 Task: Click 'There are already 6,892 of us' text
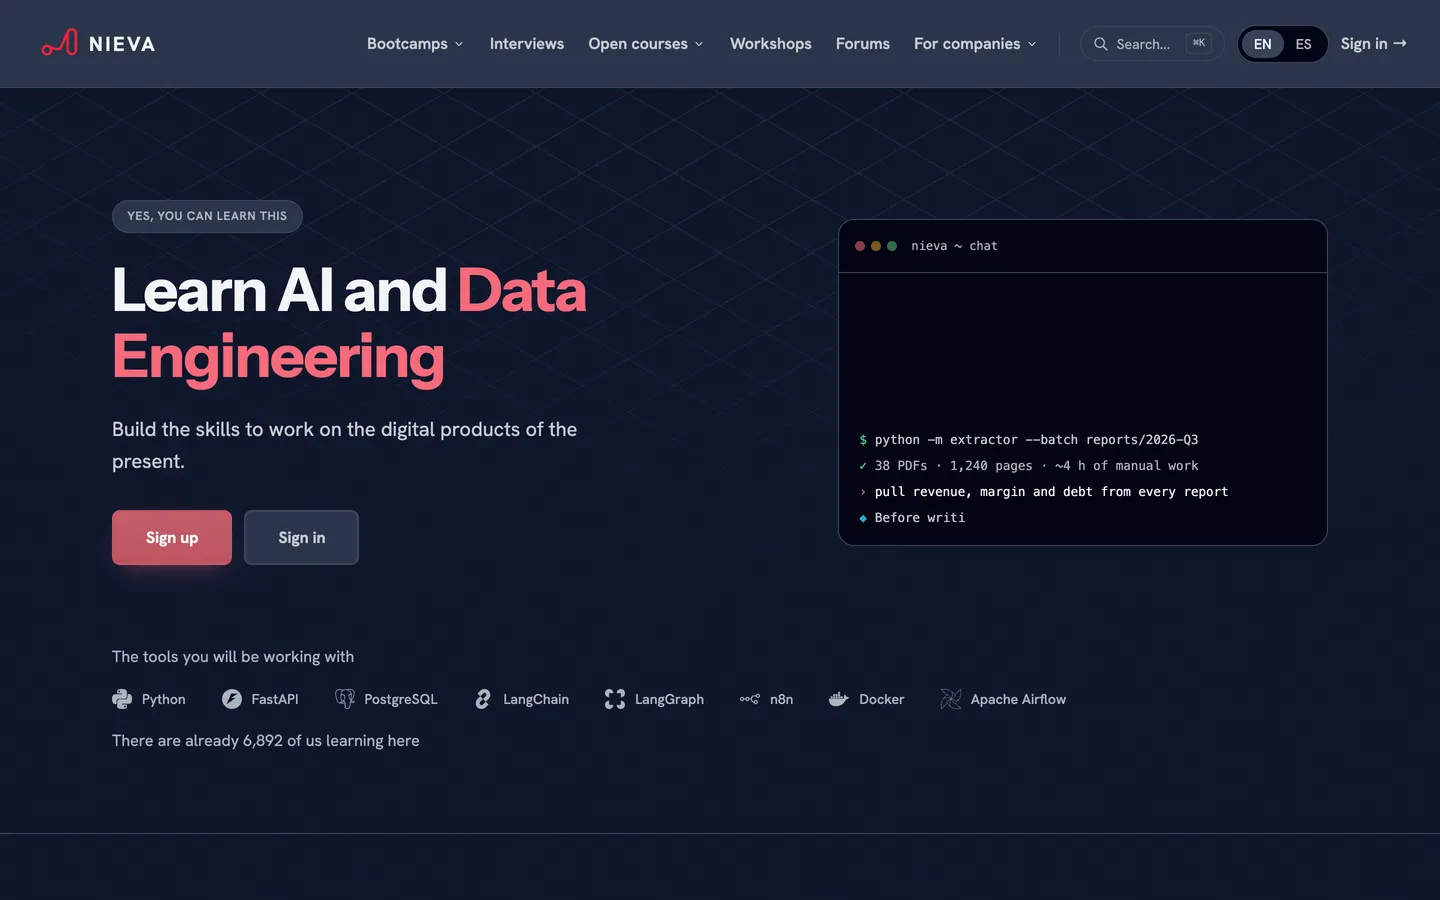[266, 741]
